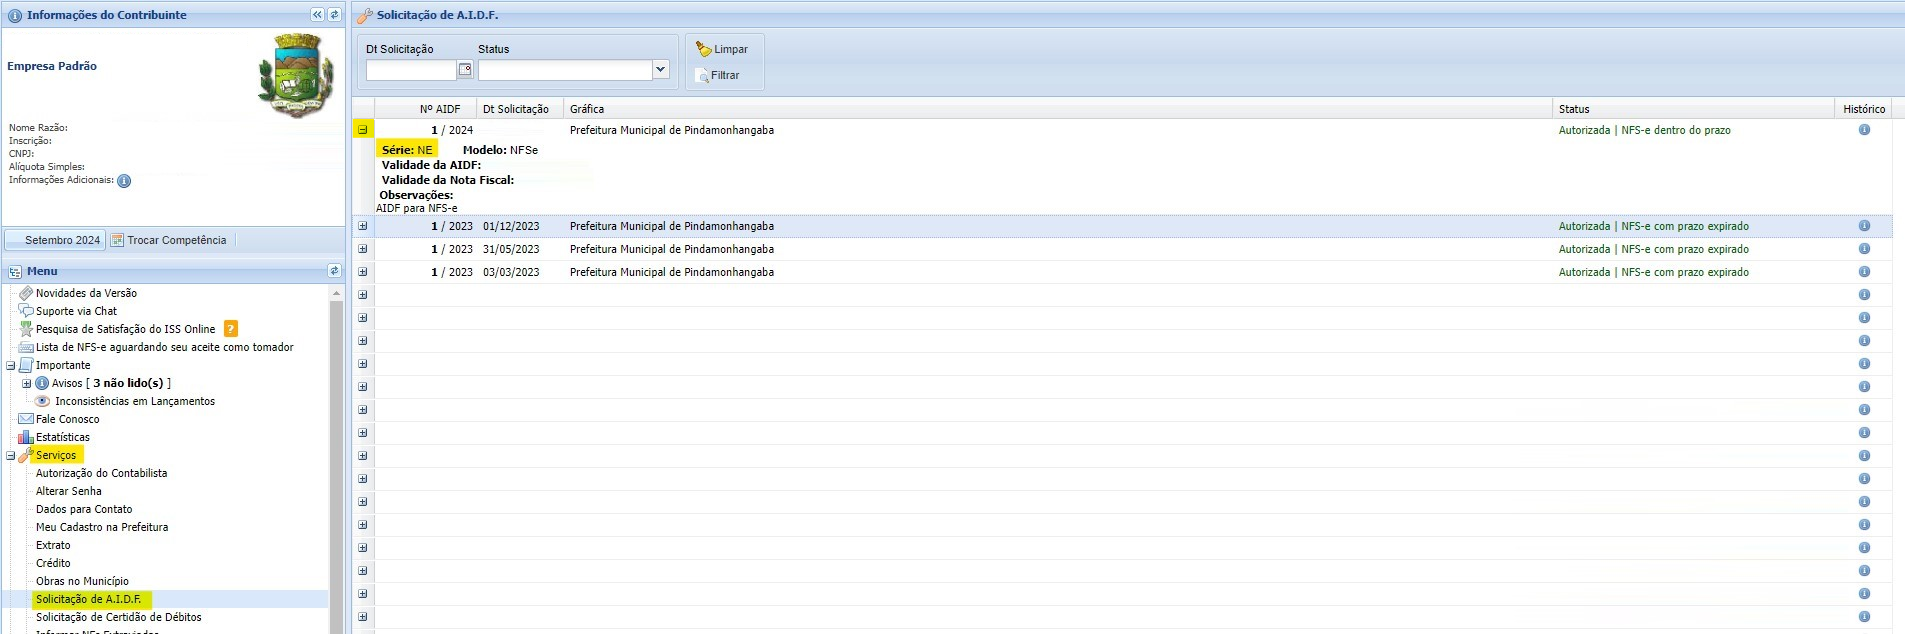1905x634 pixels.
Task: Click the Limpar button
Action: pyautogui.click(x=722, y=49)
